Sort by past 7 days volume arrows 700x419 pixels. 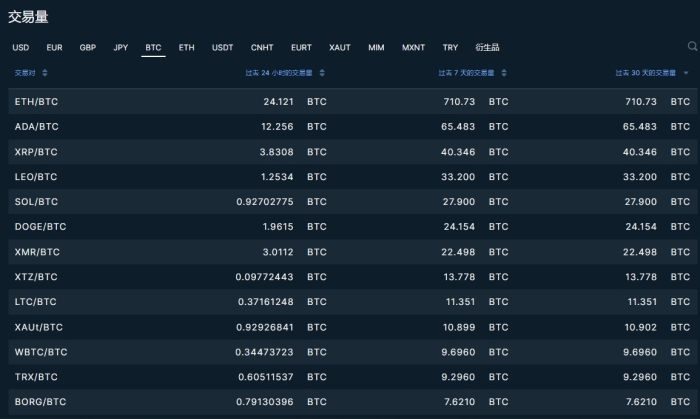pyautogui.click(x=503, y=73)
